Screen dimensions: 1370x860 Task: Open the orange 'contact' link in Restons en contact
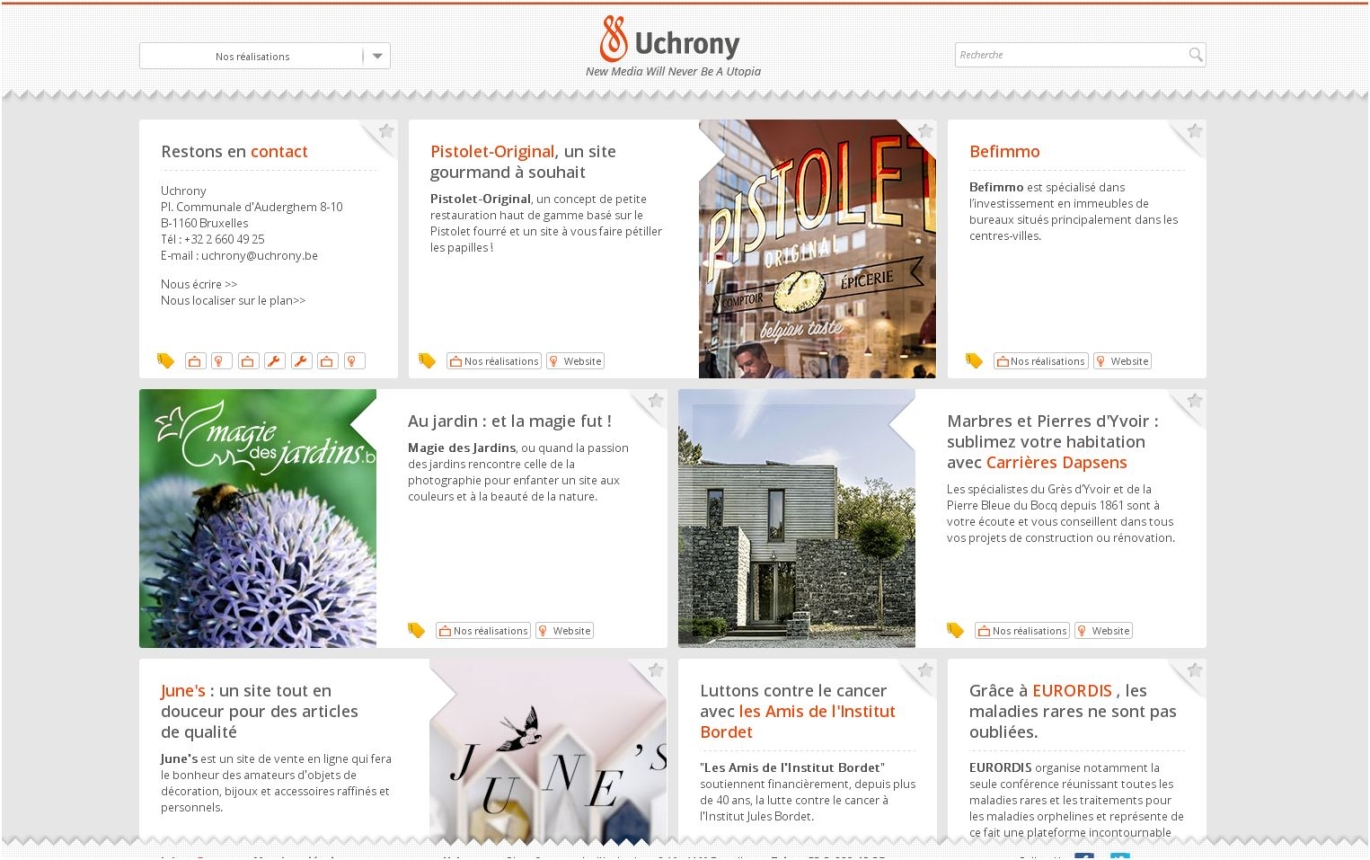[x=279, y=152]
